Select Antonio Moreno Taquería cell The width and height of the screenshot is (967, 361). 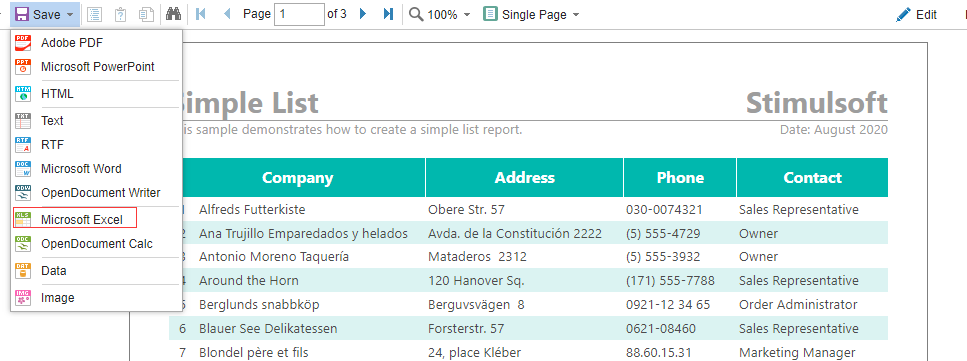(274, 257)
